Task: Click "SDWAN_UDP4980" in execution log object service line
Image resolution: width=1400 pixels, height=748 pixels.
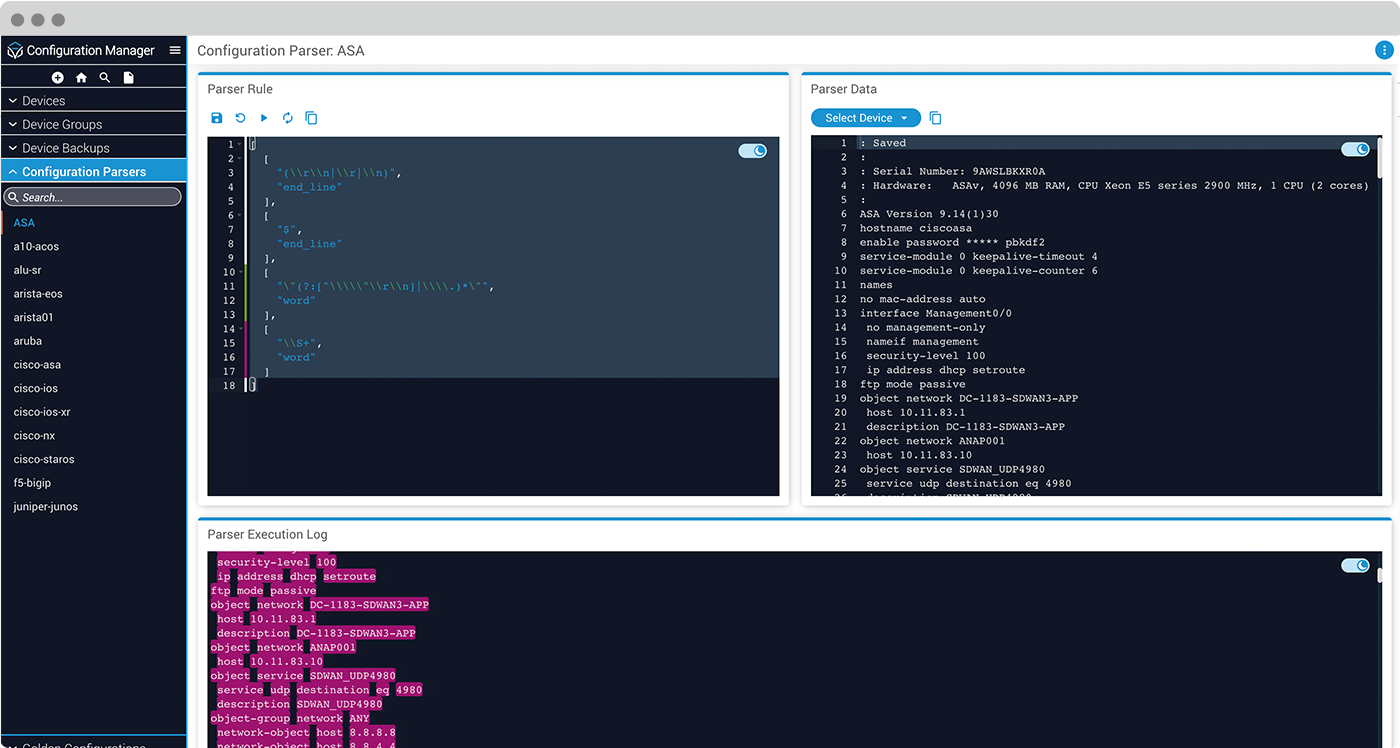Action: (353, 676)
